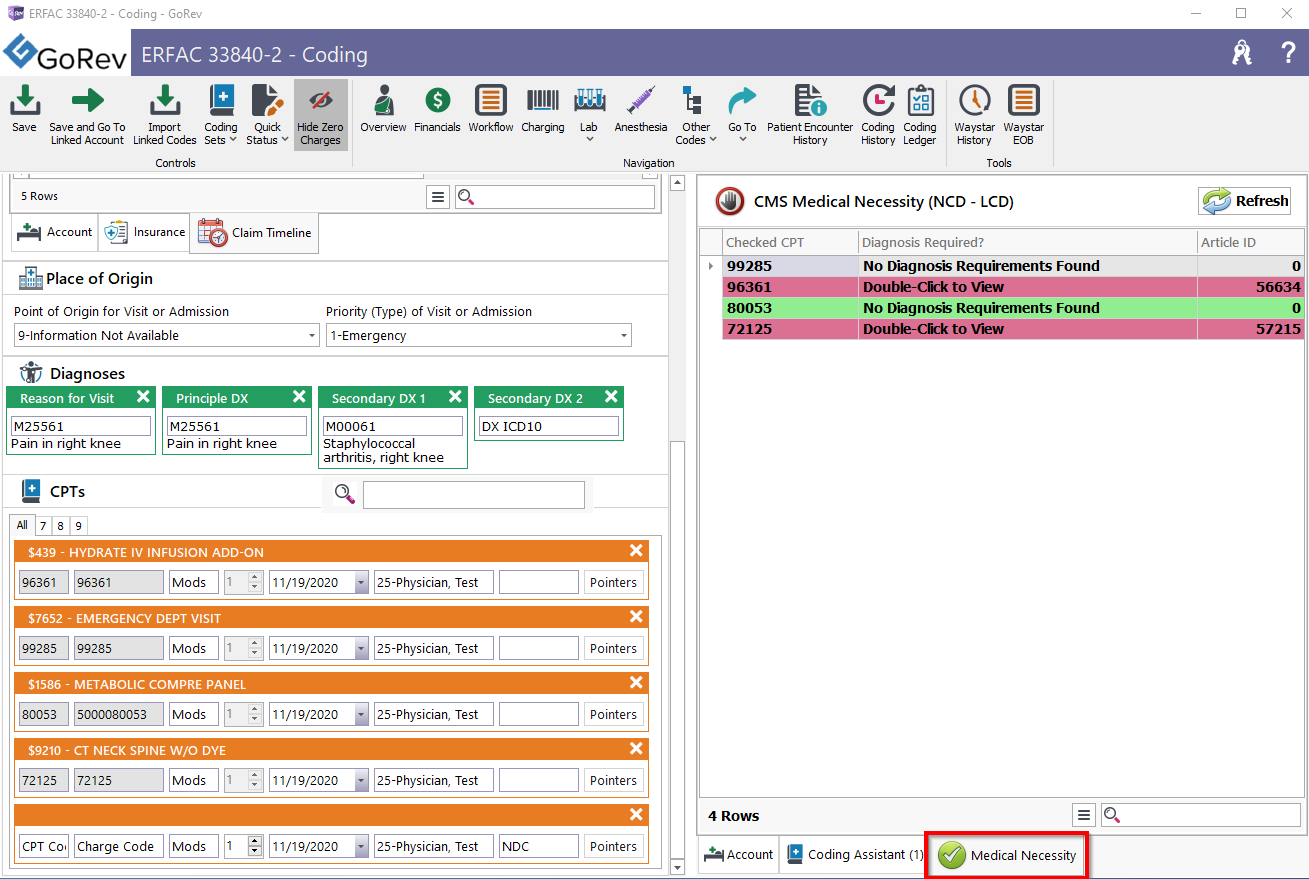Click the CPTs search magnifier icon
The width and height of the screenshot is (1309, 879).
click(x=345, y=493)
